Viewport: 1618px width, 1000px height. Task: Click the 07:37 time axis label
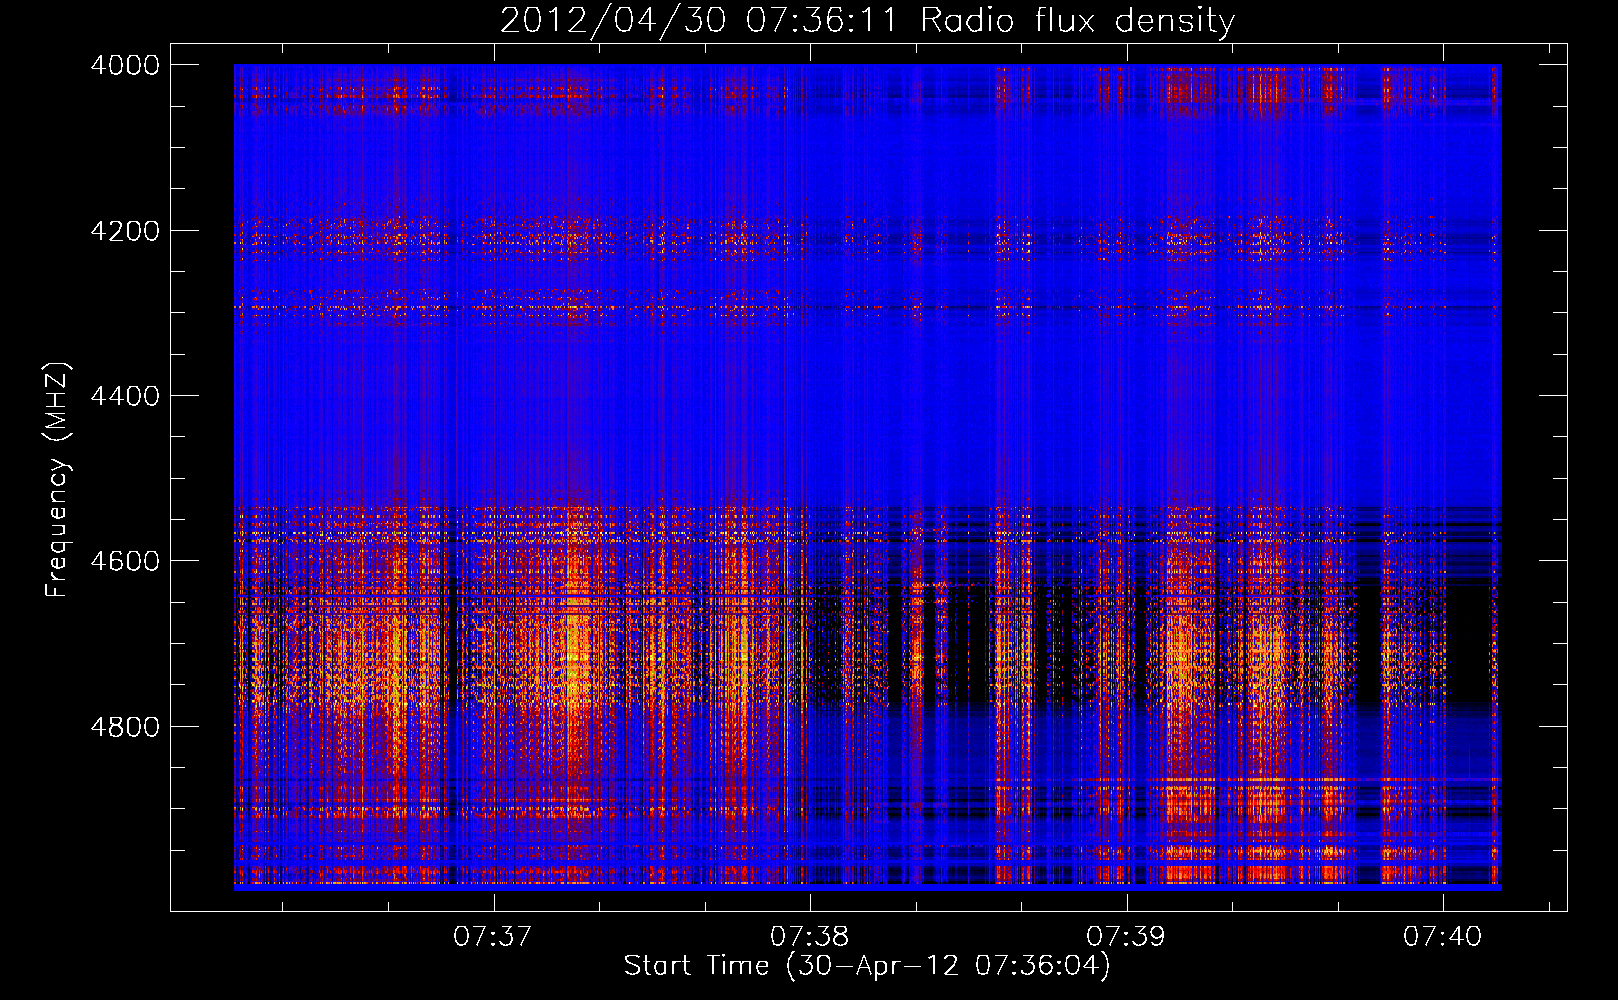[x=492, y=936]
